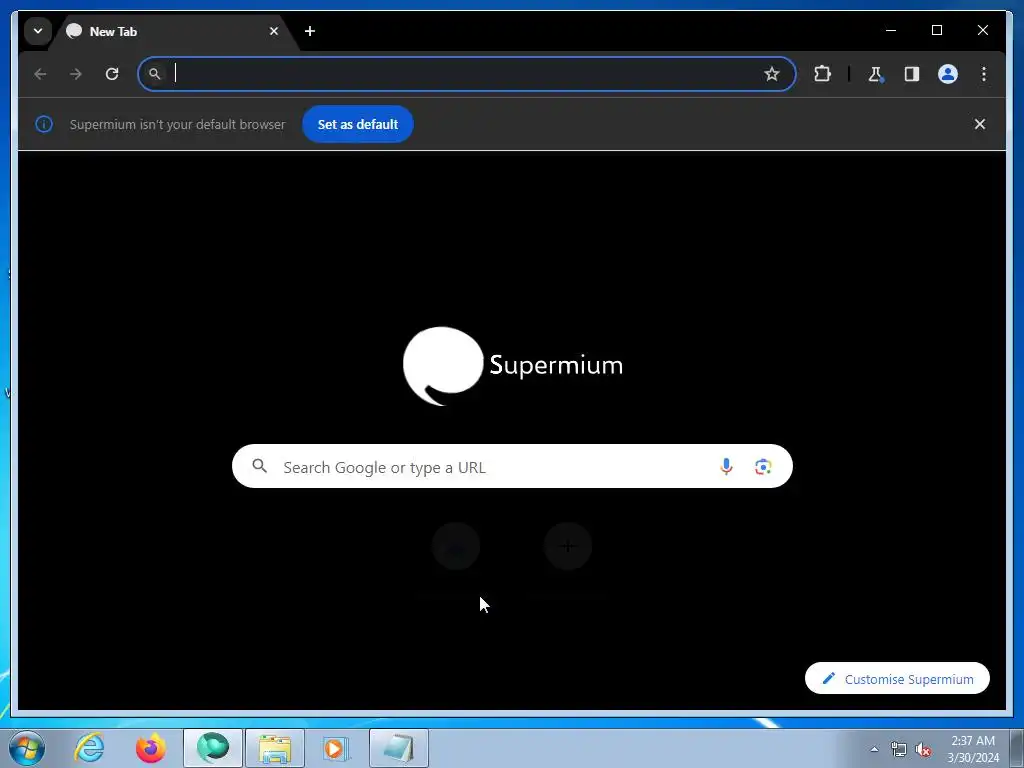Open Windows Media Player from taskbar
1024x768 pixels.
(336, 748)
